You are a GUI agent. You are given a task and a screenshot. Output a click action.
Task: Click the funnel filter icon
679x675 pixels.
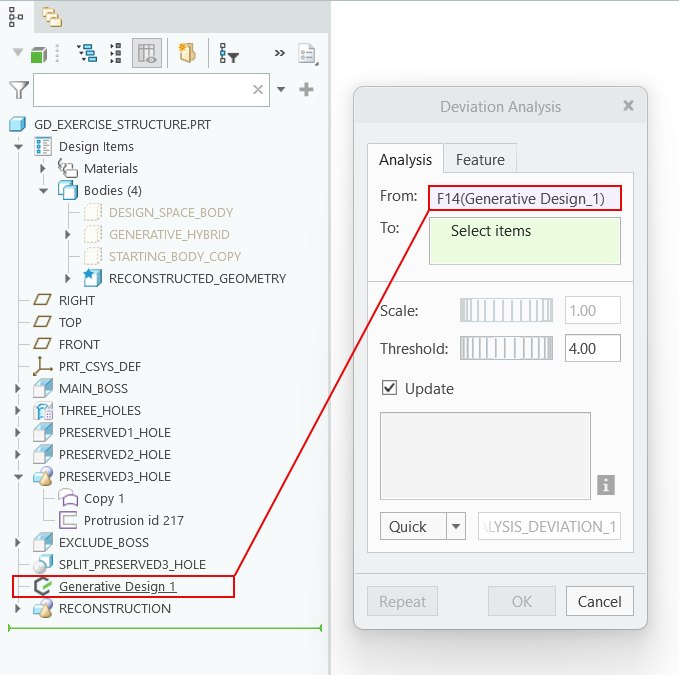pos(19,90)
